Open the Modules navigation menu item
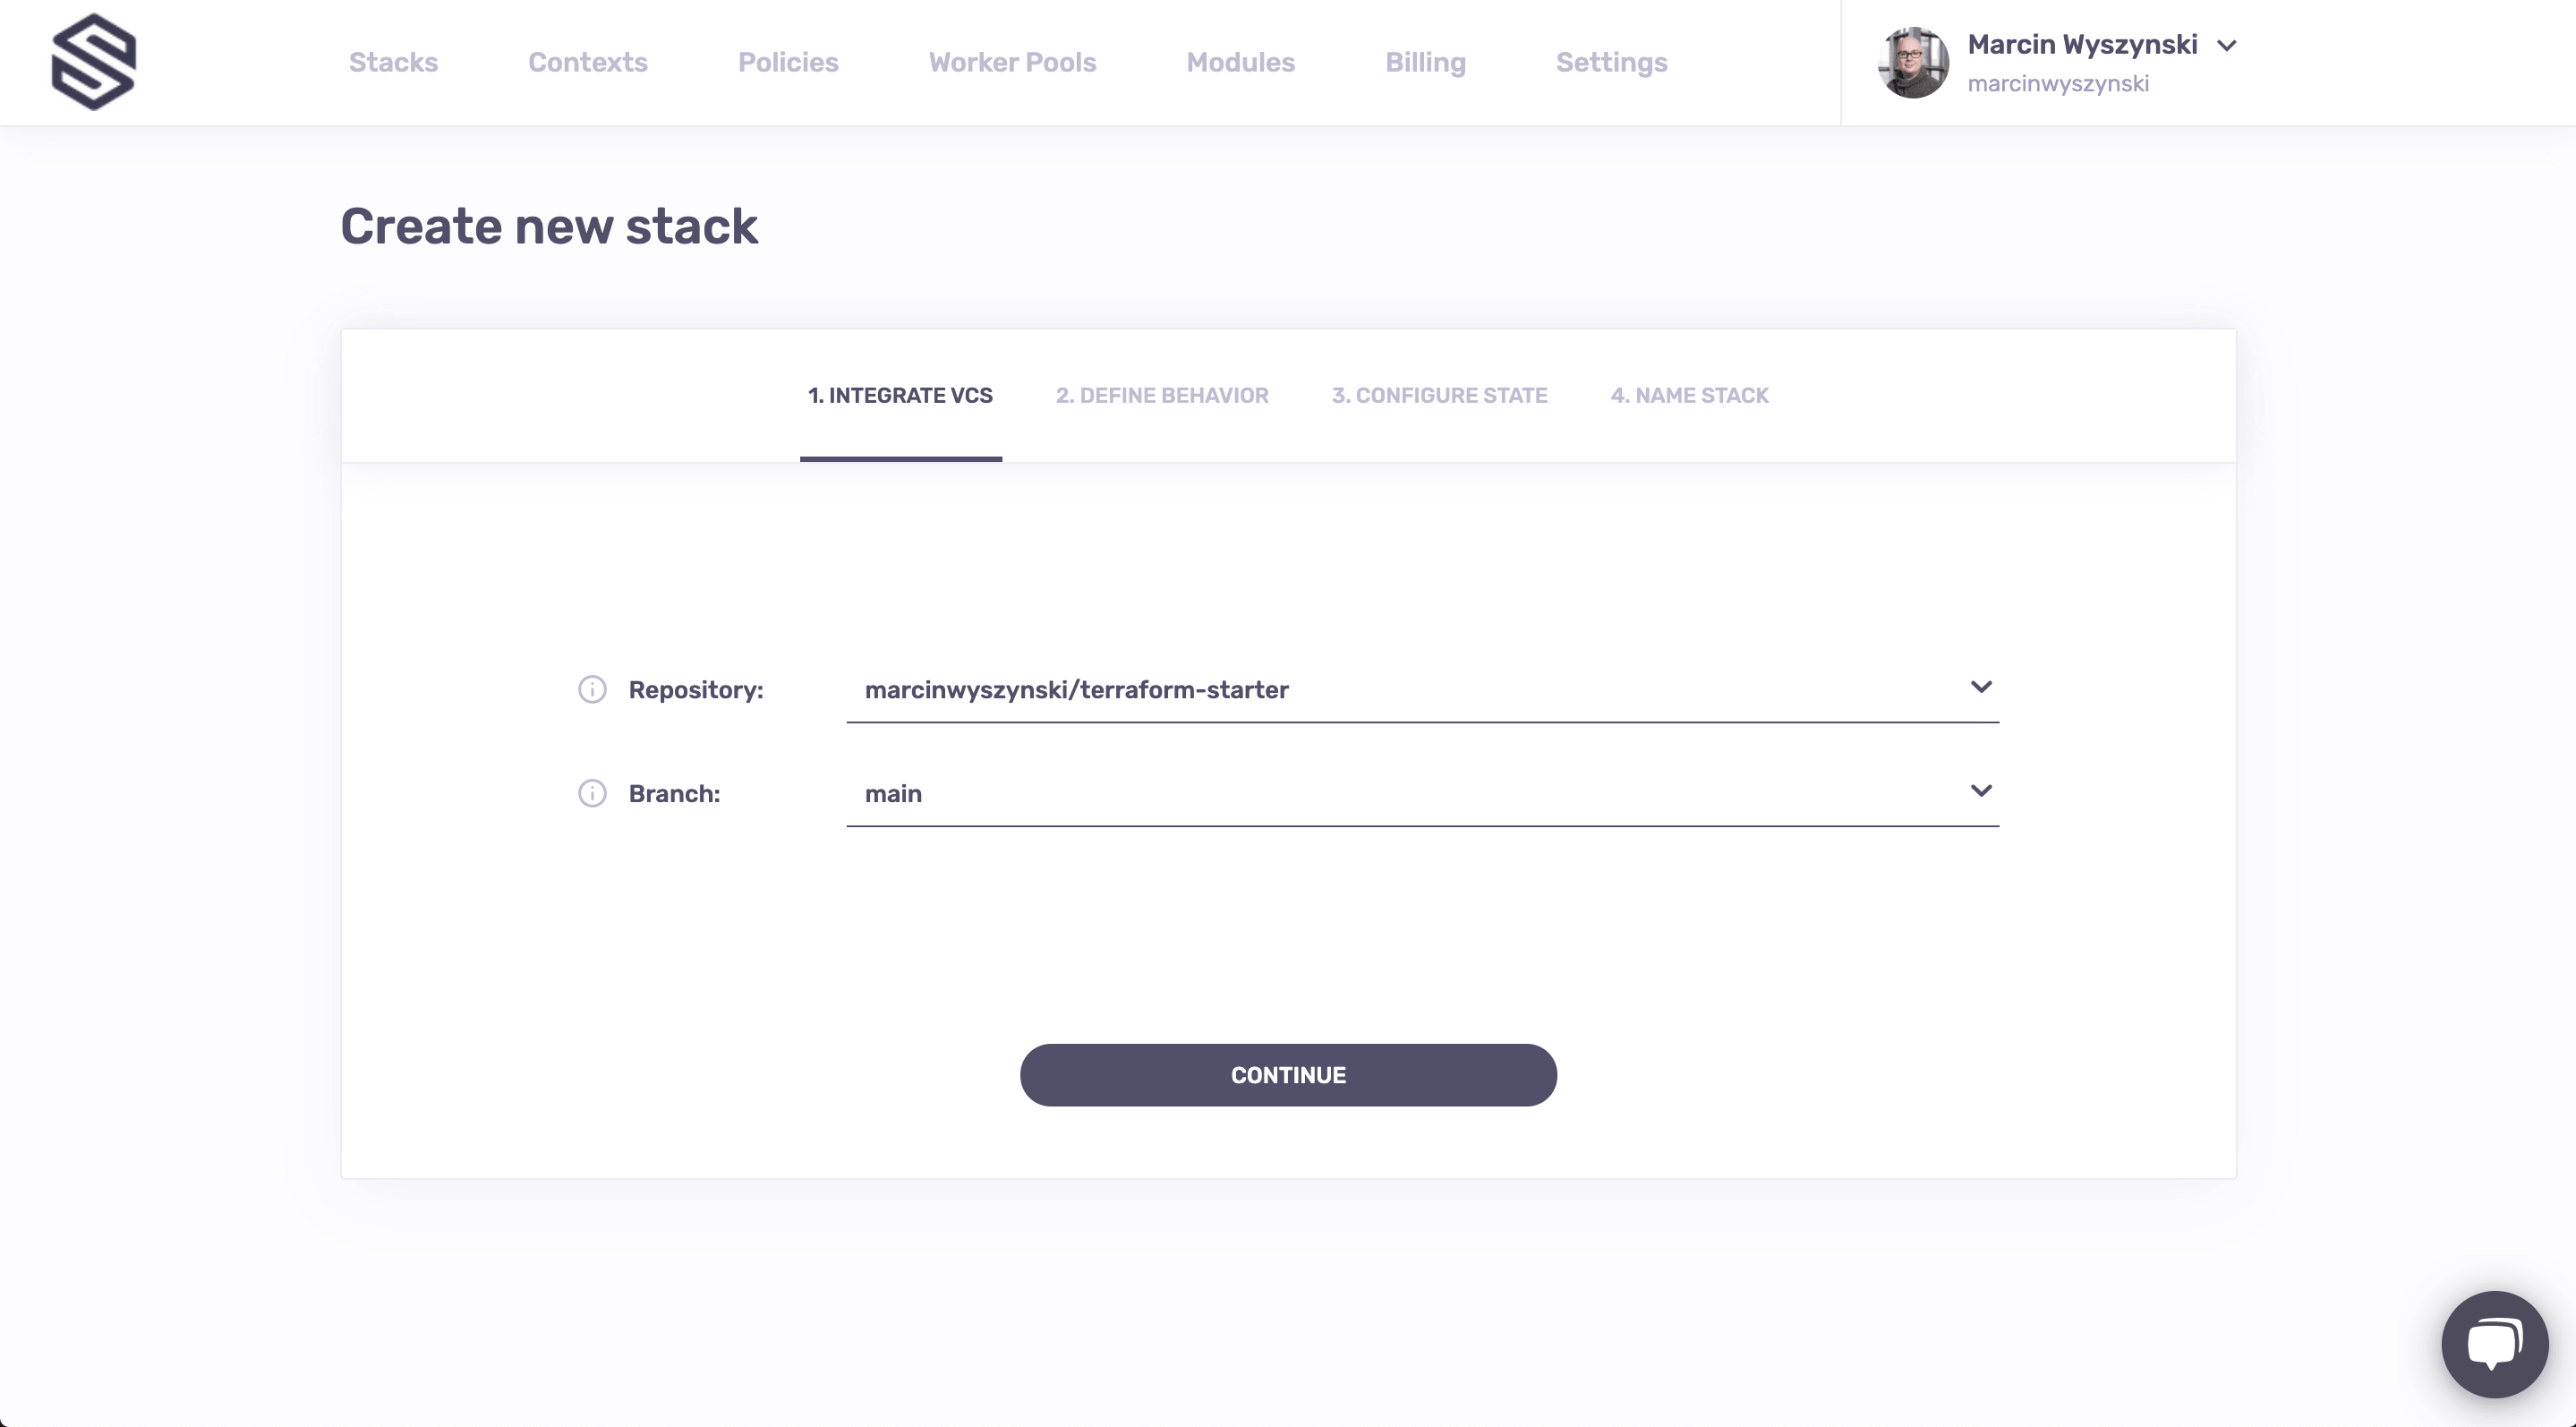Viewport: 2576px width, 1427px height. coord(1241,62)
